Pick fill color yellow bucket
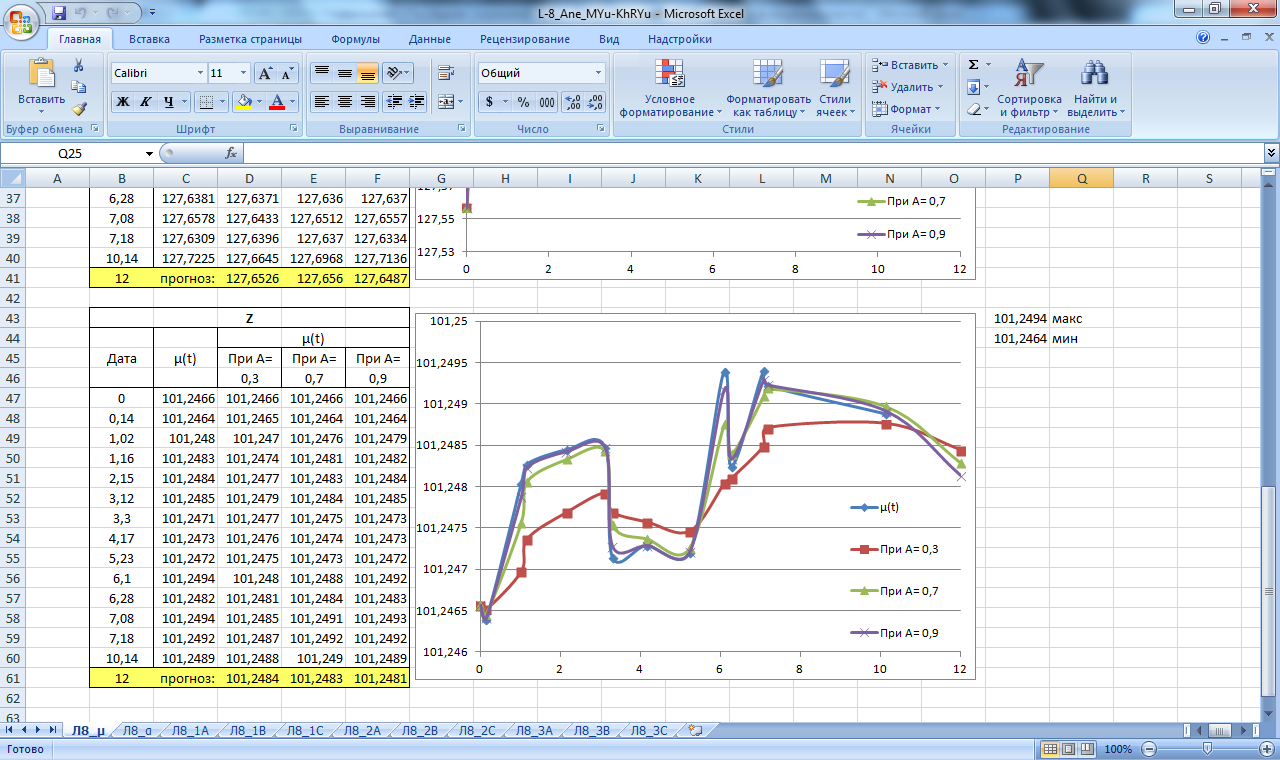 click(243, 101)
